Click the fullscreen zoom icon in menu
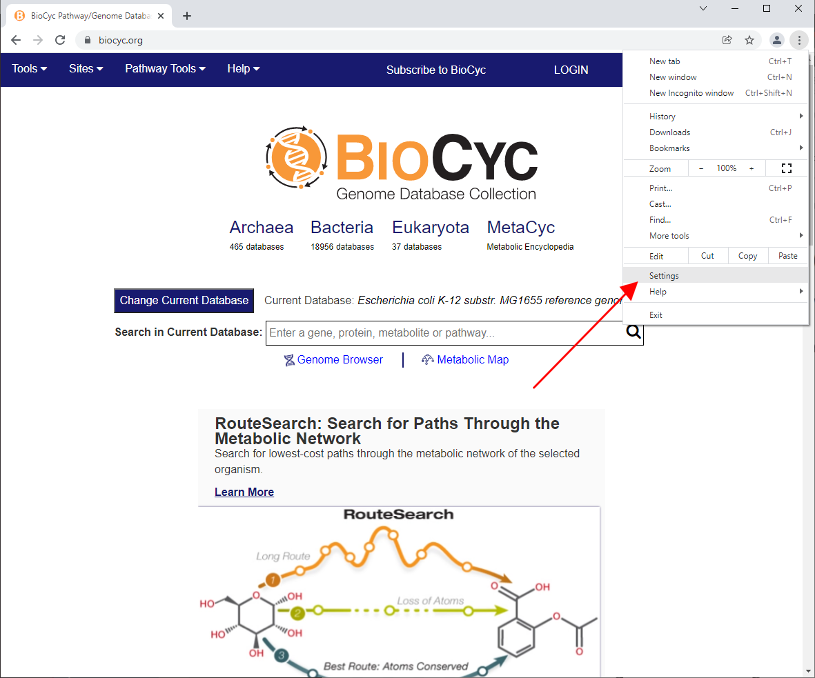This screenshot has width=815, height=678. click(786, 168)
